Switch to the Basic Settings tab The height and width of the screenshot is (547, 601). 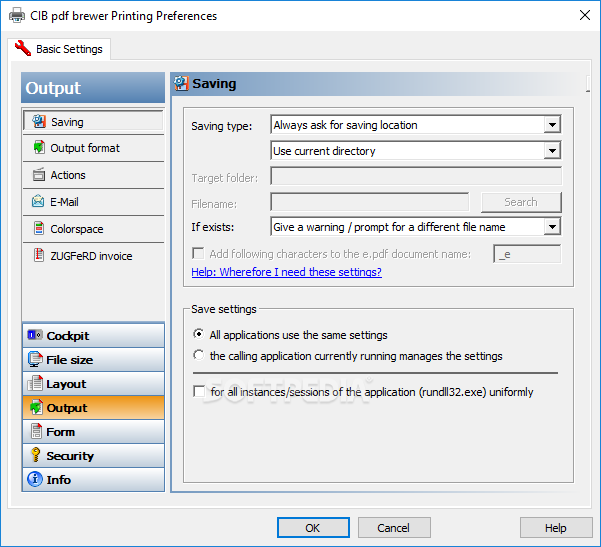pyautogui.click(x=59, y=48)
